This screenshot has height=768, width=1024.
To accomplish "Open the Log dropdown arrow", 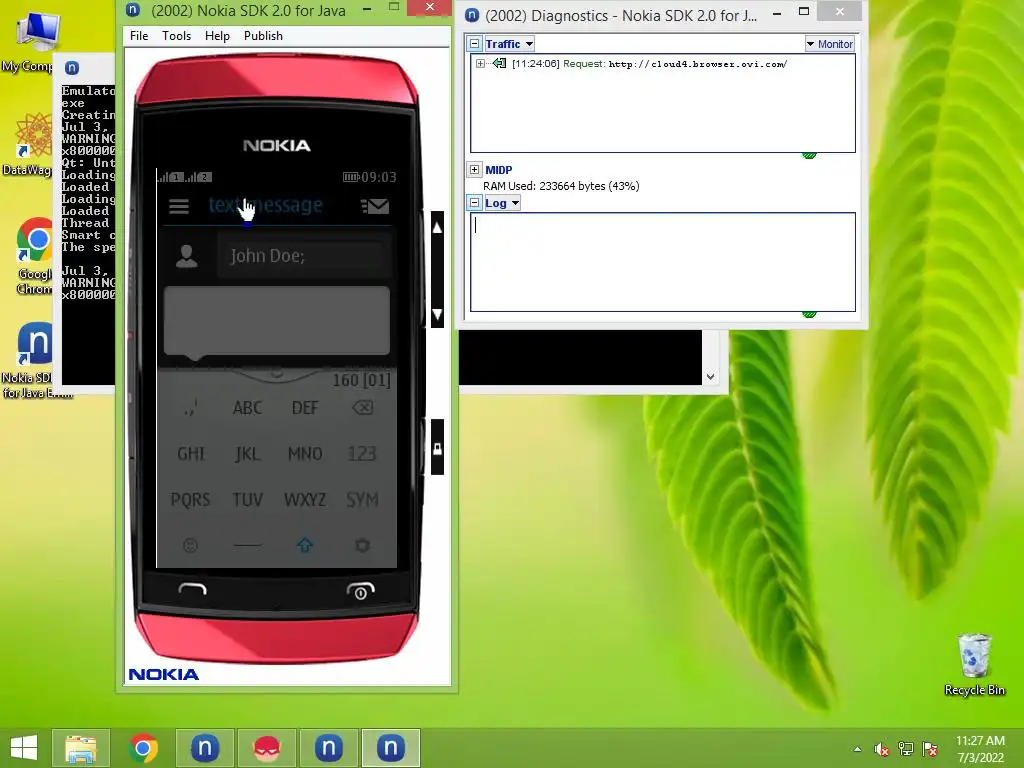I will click(x=515, y=203).
